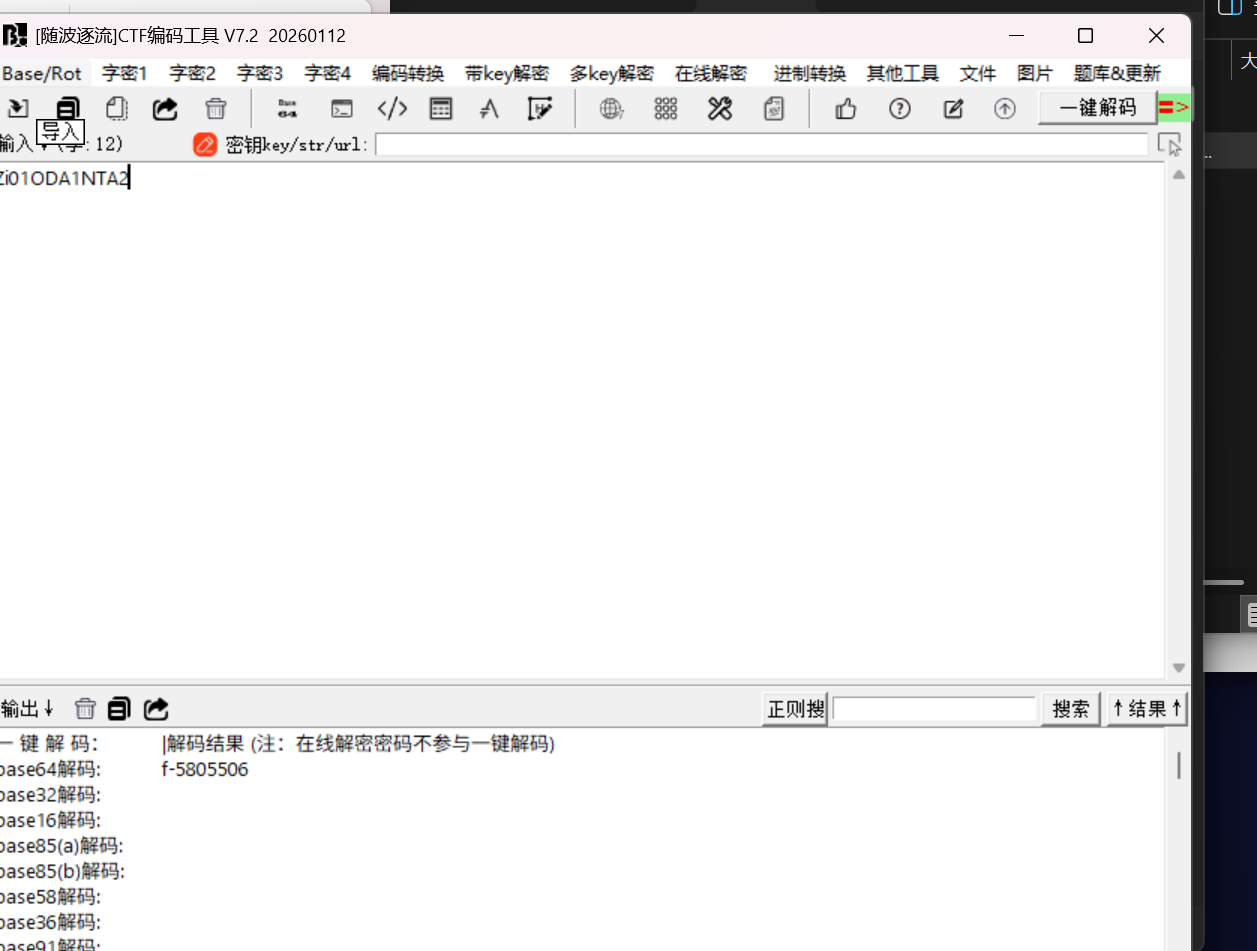Screen dimensions: 1257x951
Task: Click the 正则搜 button
Action: [x=795, y=709]
